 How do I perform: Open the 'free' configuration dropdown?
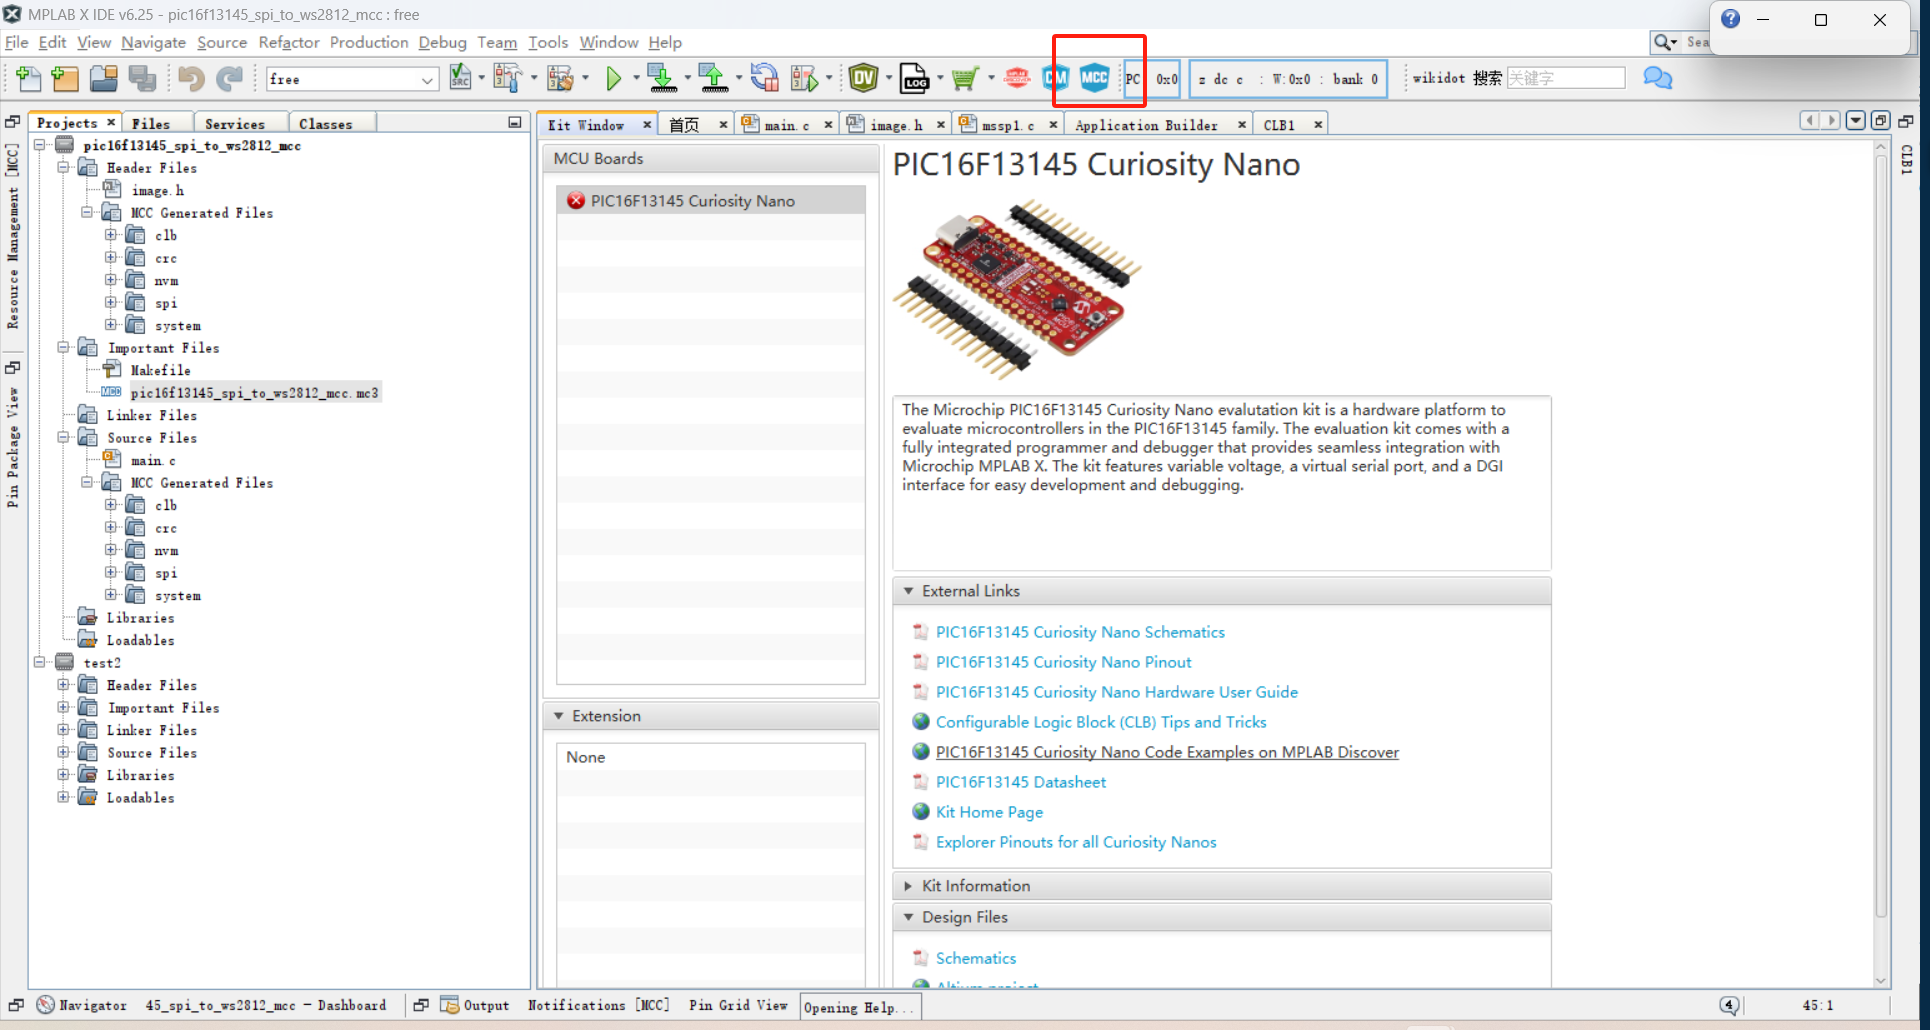coord(352,79)
